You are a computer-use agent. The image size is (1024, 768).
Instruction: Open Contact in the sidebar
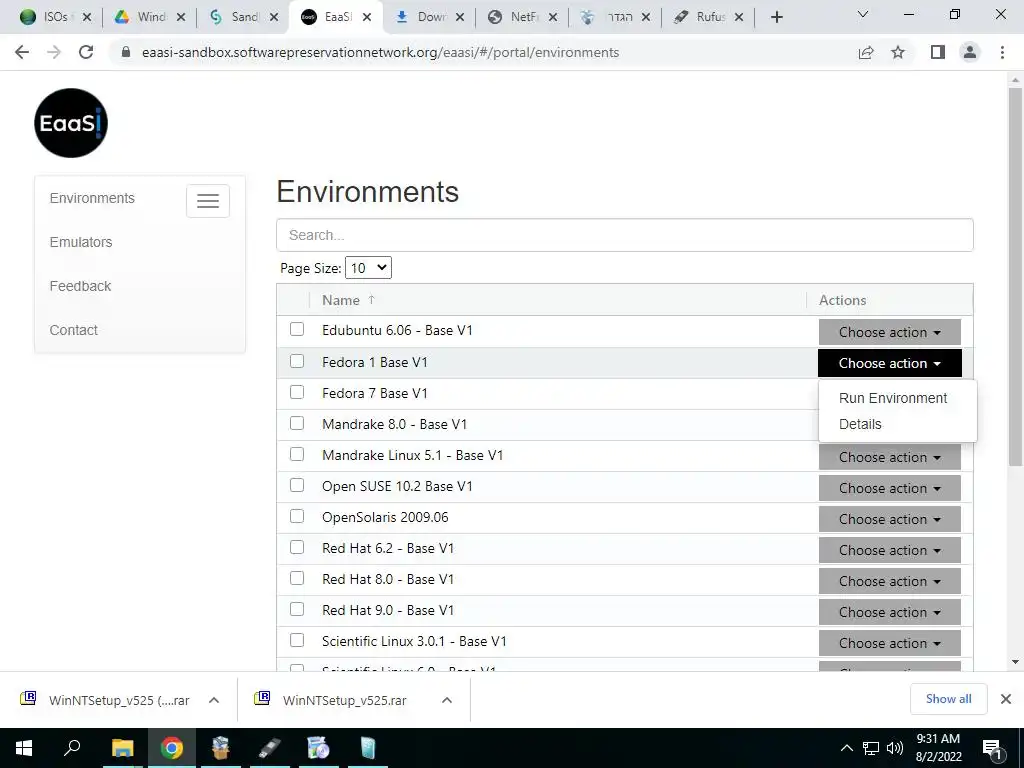click(x=73, y=330)
